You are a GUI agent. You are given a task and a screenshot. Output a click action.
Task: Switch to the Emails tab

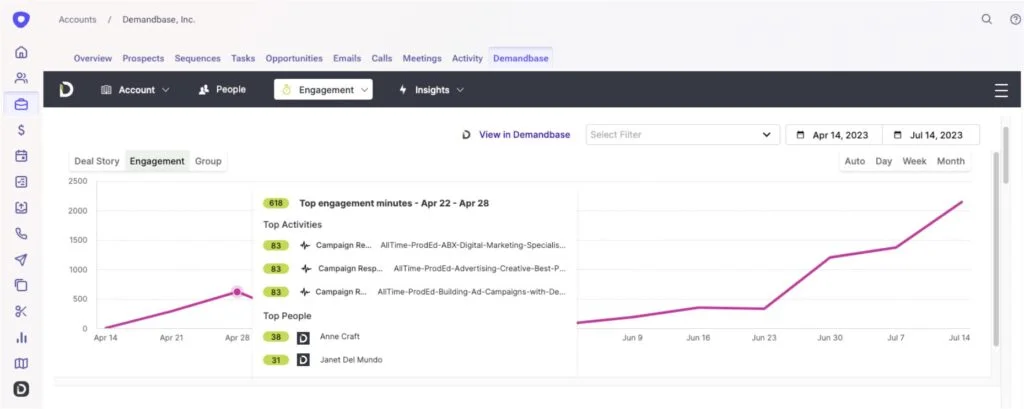pyautogui.click(x=347, y=58)
